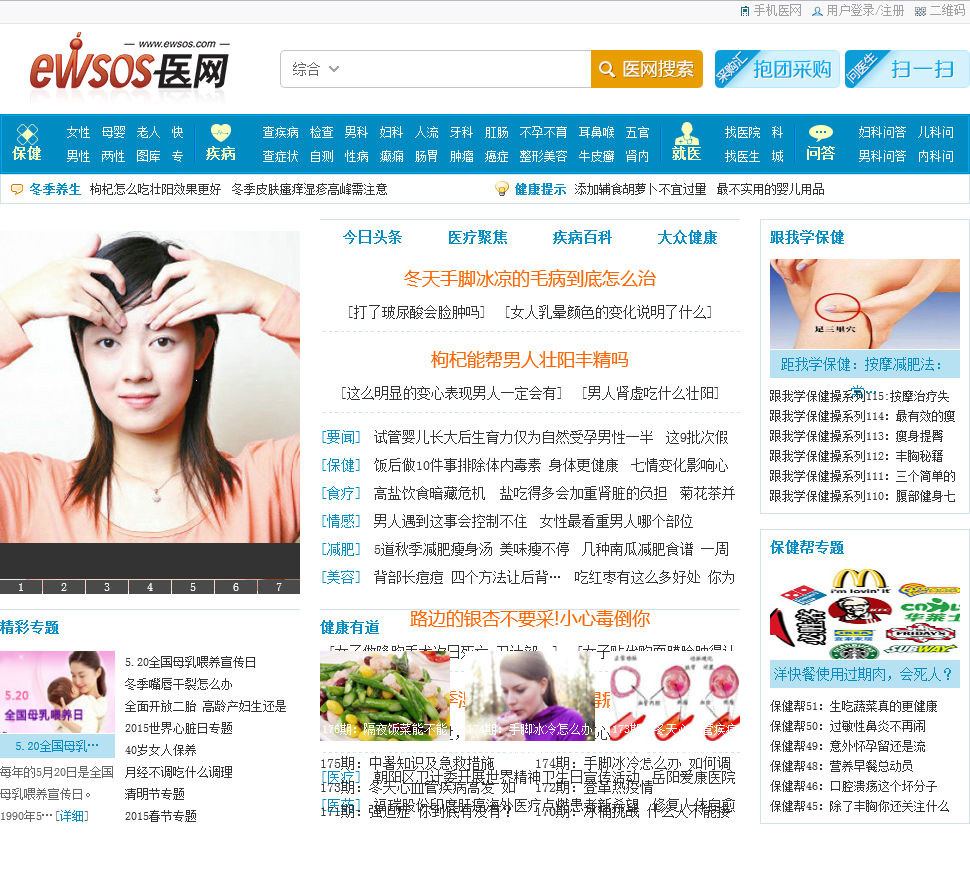Open 整形美容 navigation item
The image size is (970, 882).
tap(543, 156)
